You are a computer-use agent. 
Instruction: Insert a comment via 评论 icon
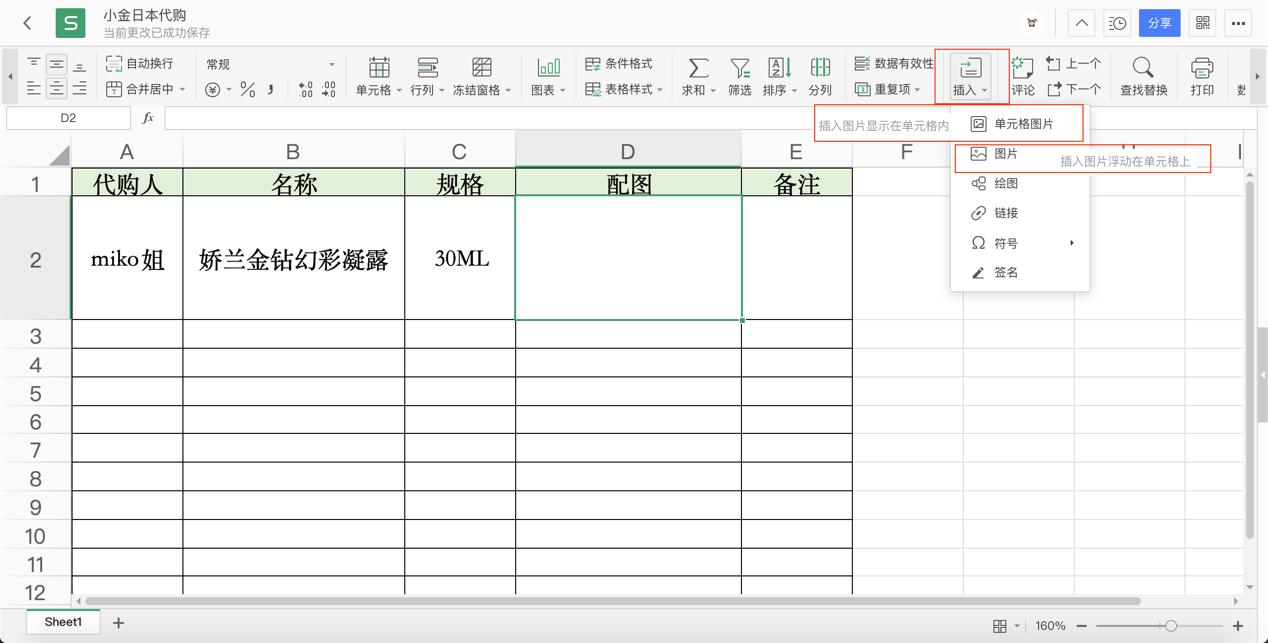pyautogui.click(x=1023, y=76)
